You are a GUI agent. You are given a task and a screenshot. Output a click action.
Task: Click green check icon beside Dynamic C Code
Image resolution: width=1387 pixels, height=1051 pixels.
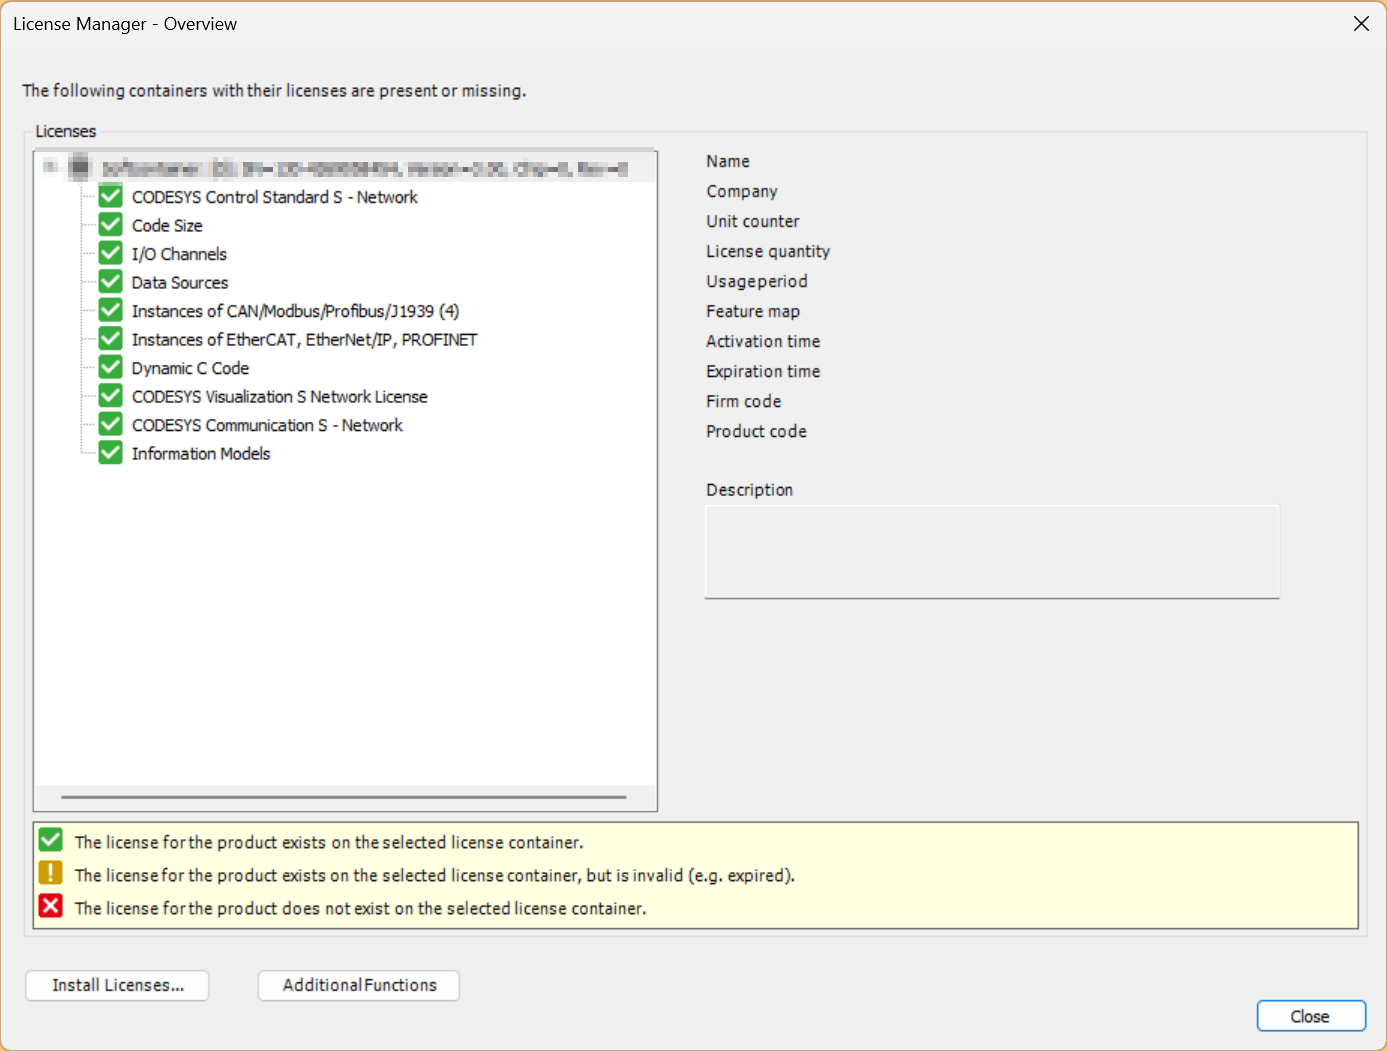tap(111, 367)
